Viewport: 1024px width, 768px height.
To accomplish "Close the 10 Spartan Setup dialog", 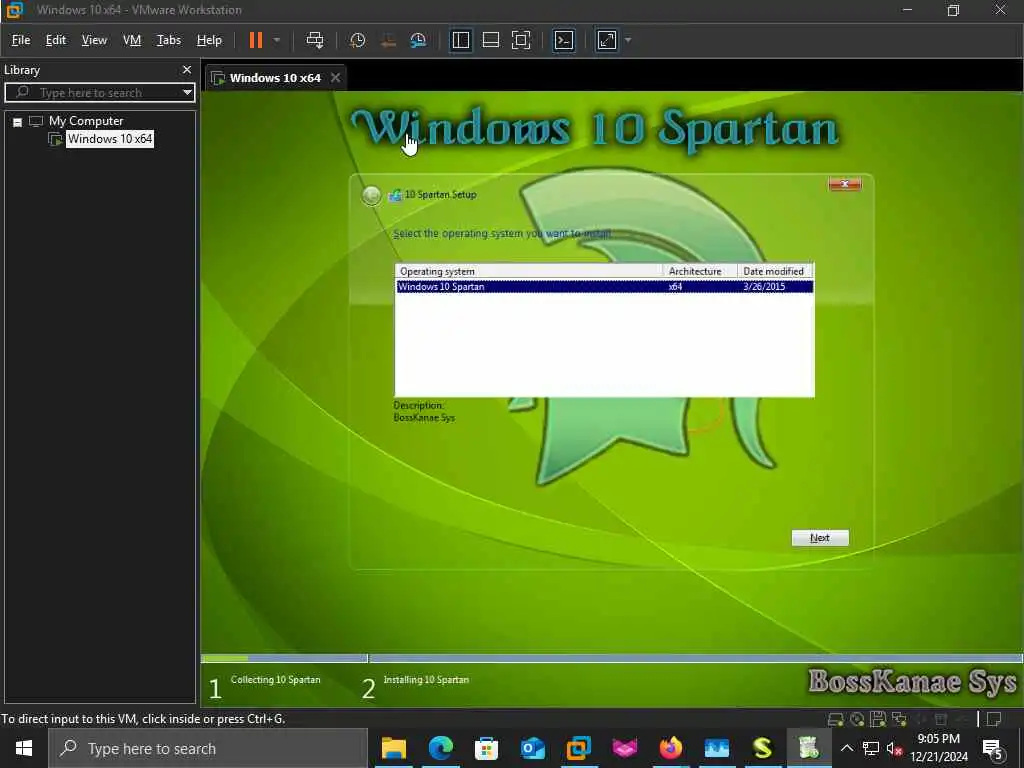I will click(844, 184).
